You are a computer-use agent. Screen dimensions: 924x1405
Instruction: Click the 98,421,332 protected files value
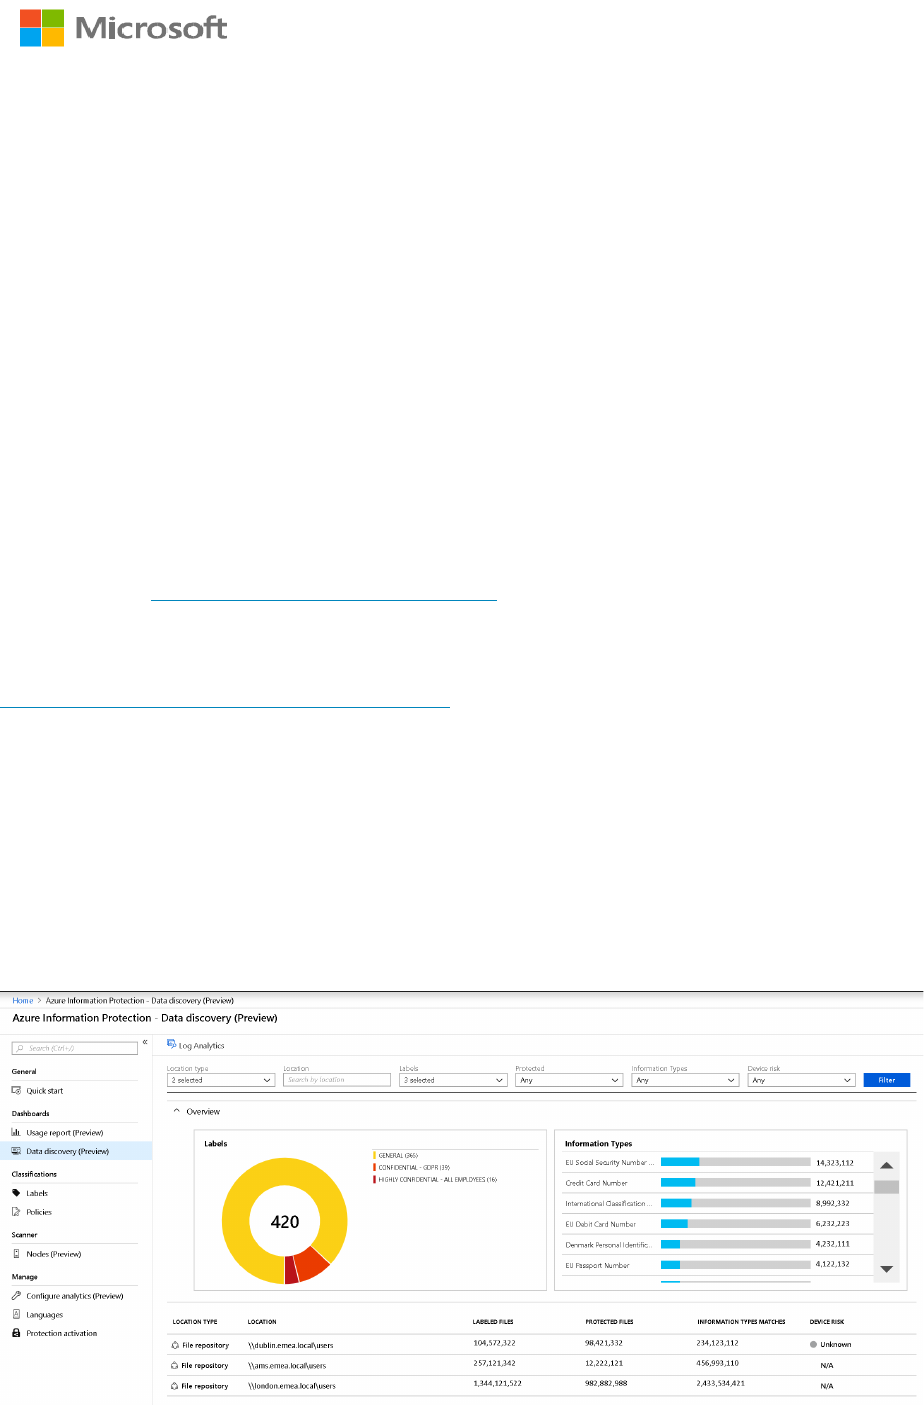click(604, 1344)
